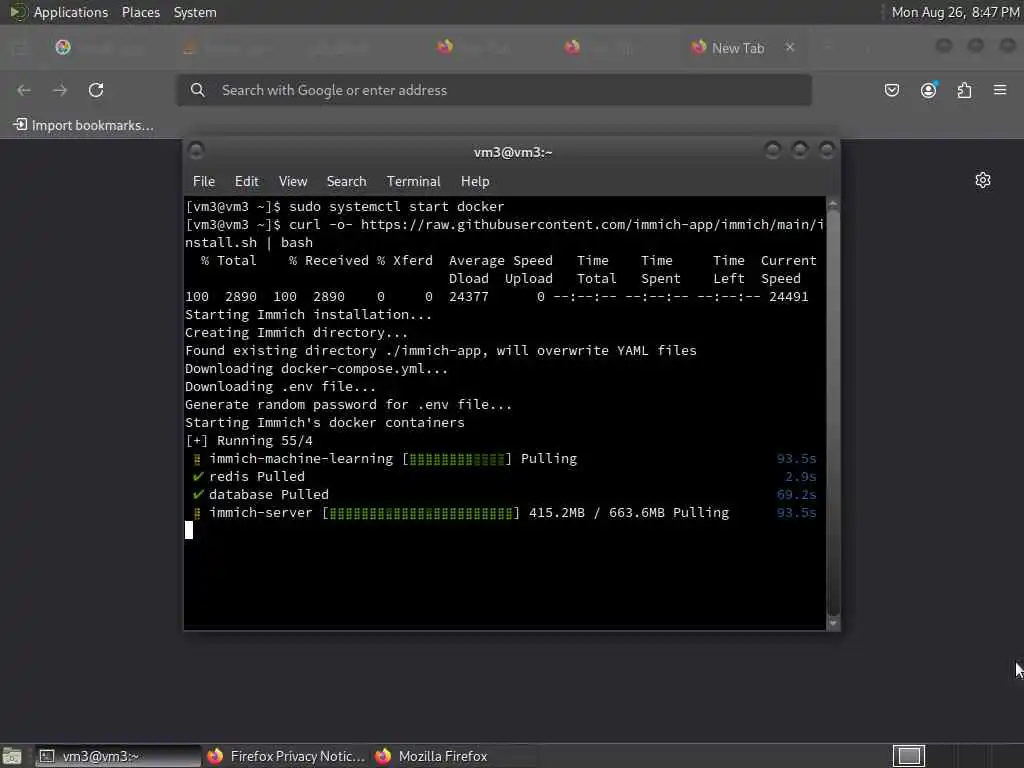Click the magnifier icon in address bar
Screen dimensions: 1024x768
point(197,90)
